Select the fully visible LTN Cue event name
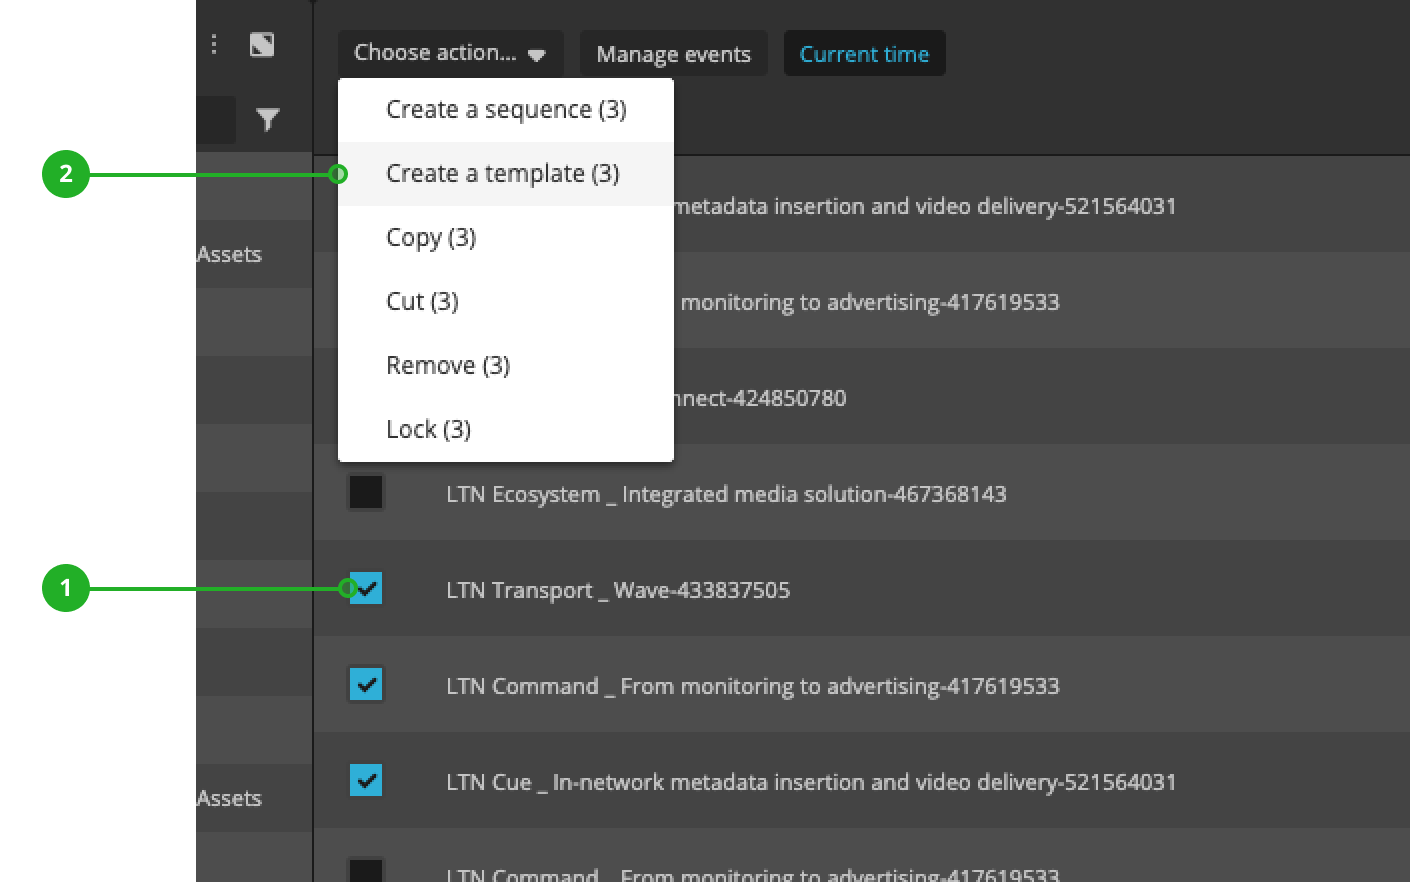 click(811, 782)
